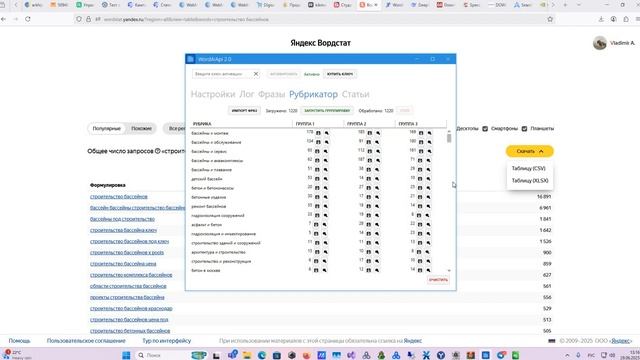The image size is (640, 360).
Task: Click the Импорт фраз button
Action: [244, 111]
